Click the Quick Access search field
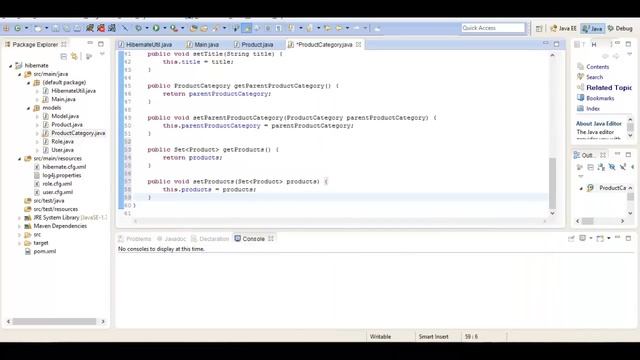640x360 pixels. (x=493, y=28)
